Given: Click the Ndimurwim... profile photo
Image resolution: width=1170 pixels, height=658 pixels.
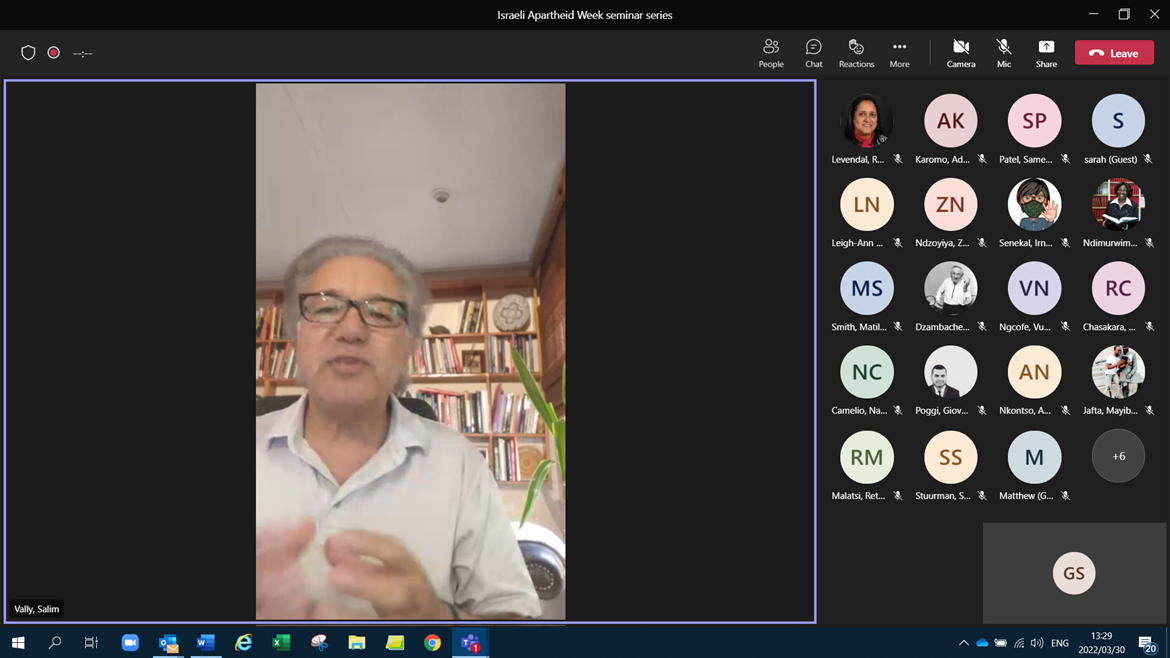Looking at the screenshot, I should [x=1118, y=204].
